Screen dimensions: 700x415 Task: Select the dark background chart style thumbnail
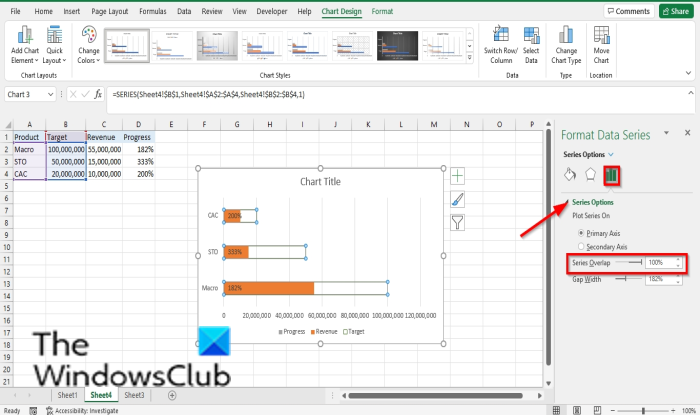tap(397, 46)
